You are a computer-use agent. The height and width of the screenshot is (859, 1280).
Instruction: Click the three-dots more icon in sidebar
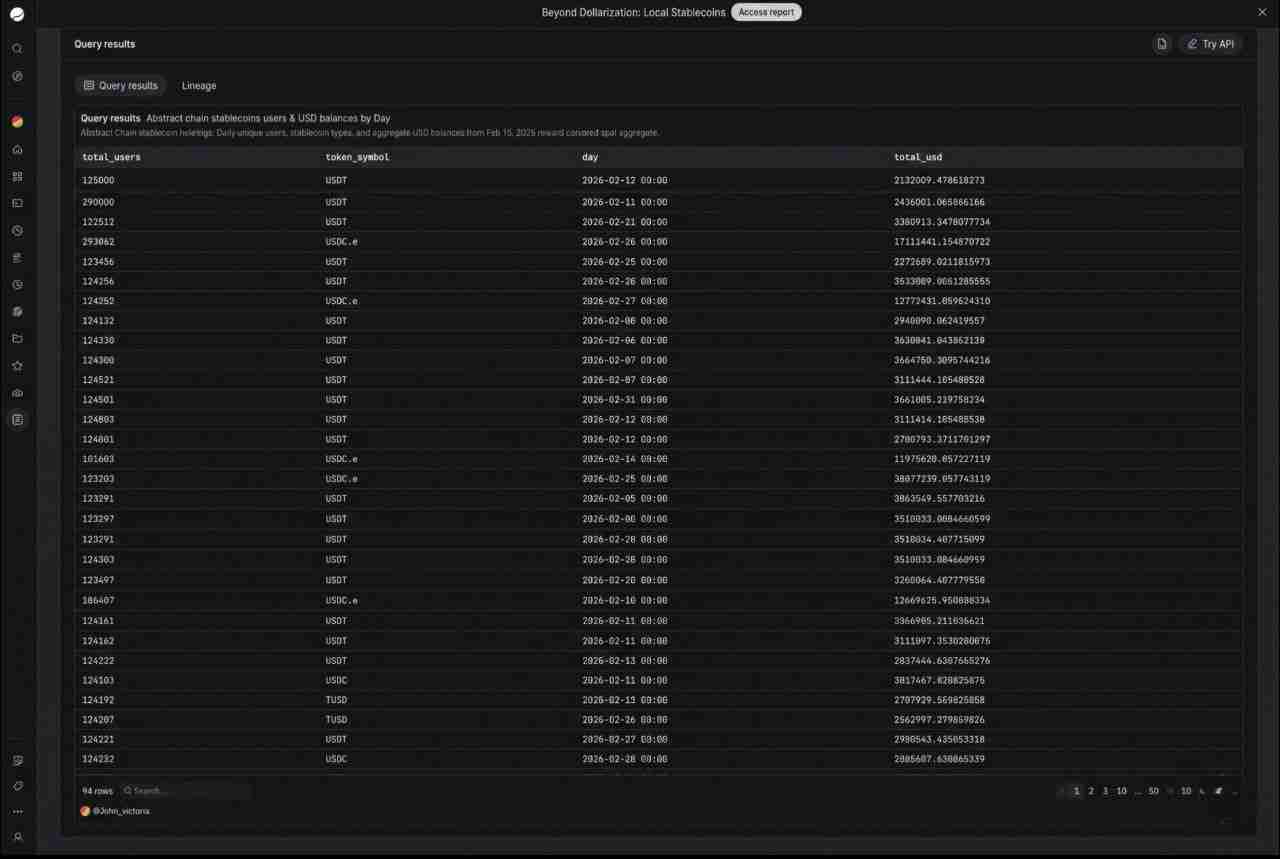[x=17, y=811]
